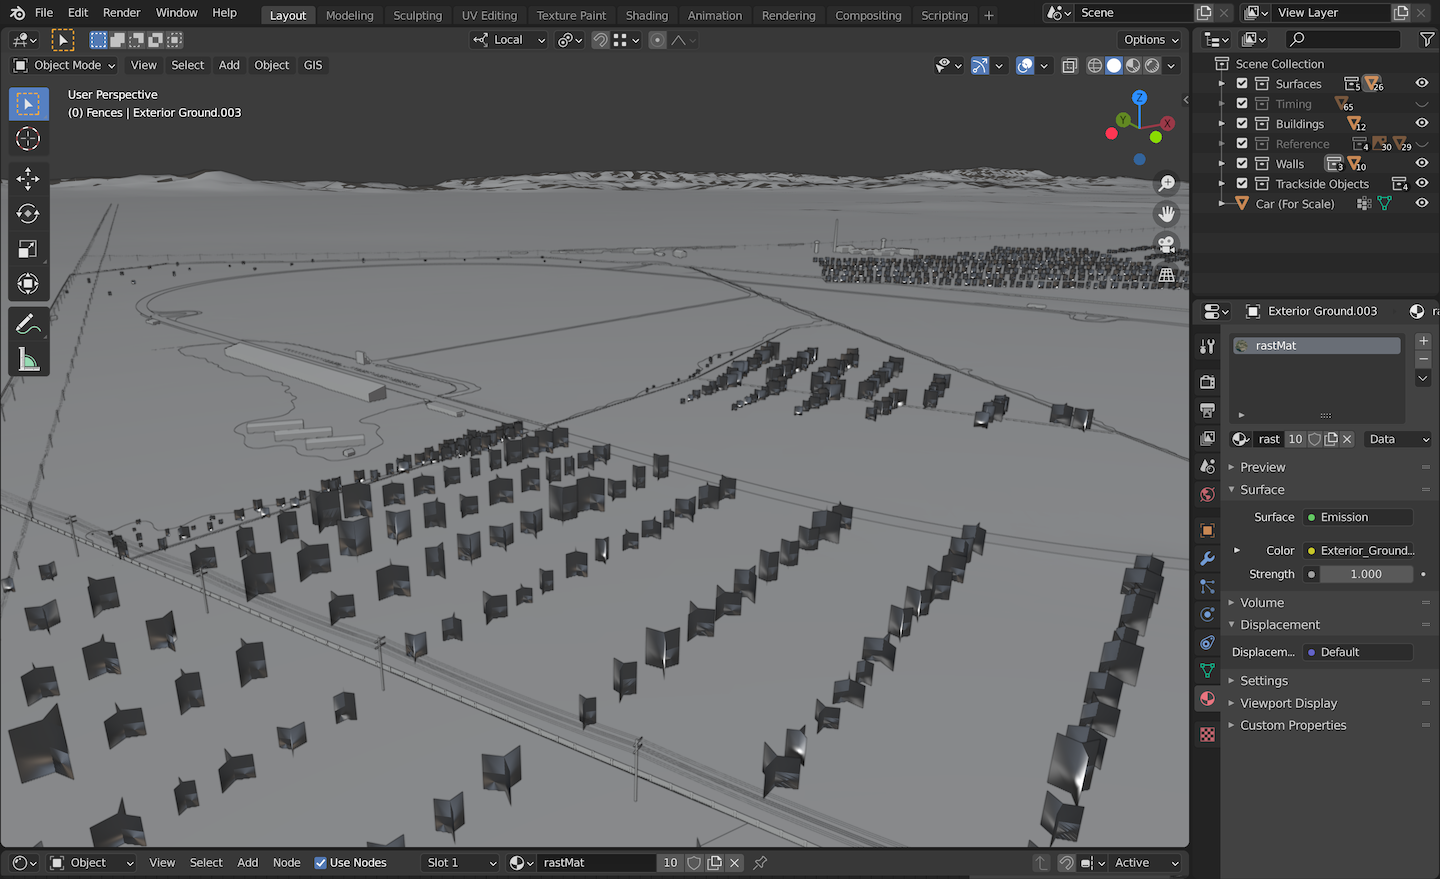This screenshot has width=1440, height=879.
Task: Click the viewport zoom magnifier icon
Action: [1166, 184]
